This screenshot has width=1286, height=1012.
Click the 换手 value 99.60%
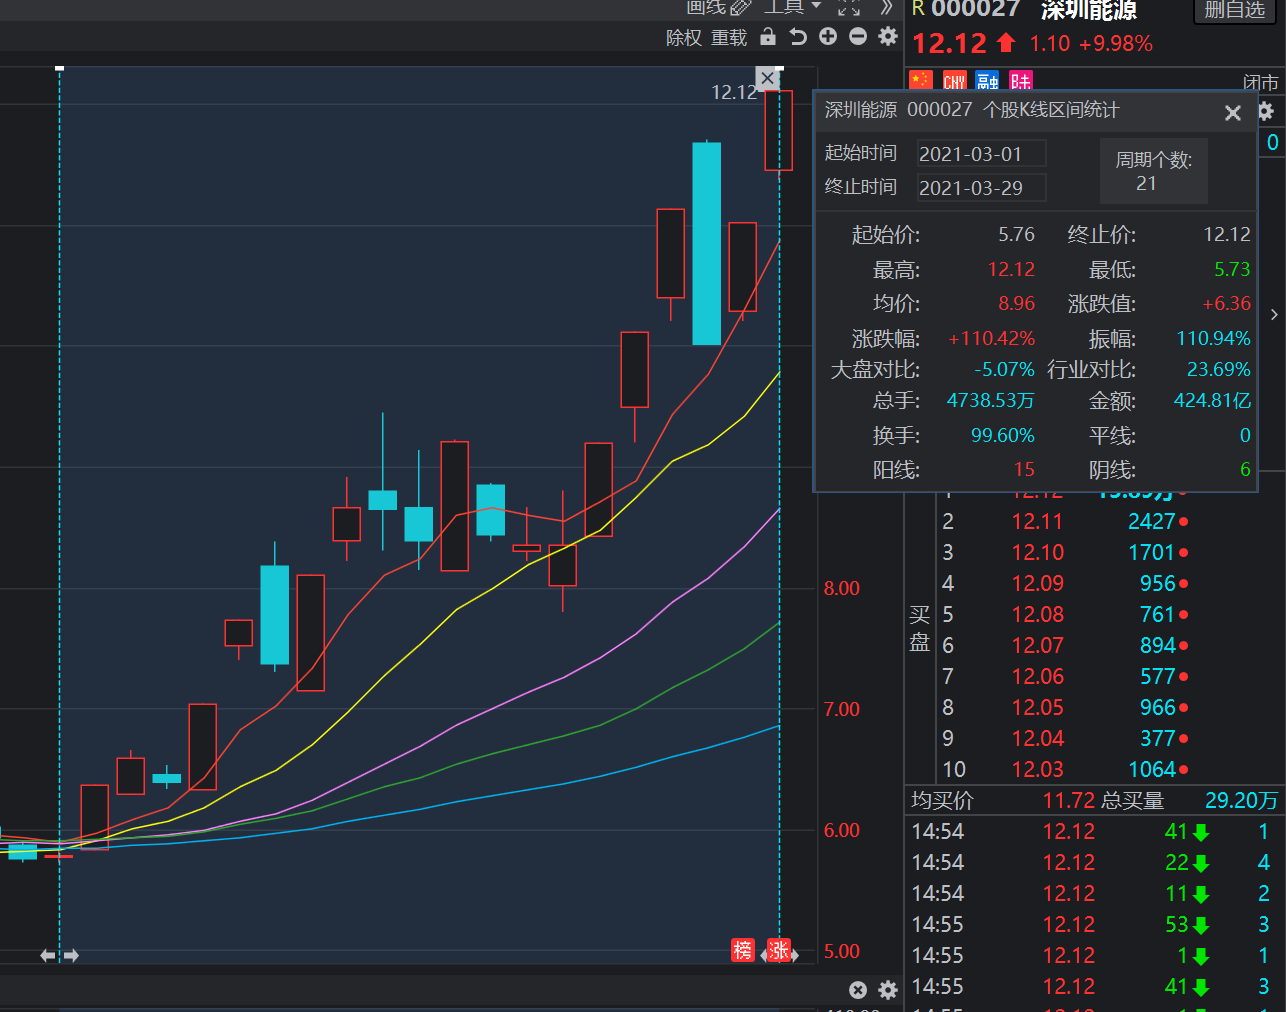(x=1002, y=436)
